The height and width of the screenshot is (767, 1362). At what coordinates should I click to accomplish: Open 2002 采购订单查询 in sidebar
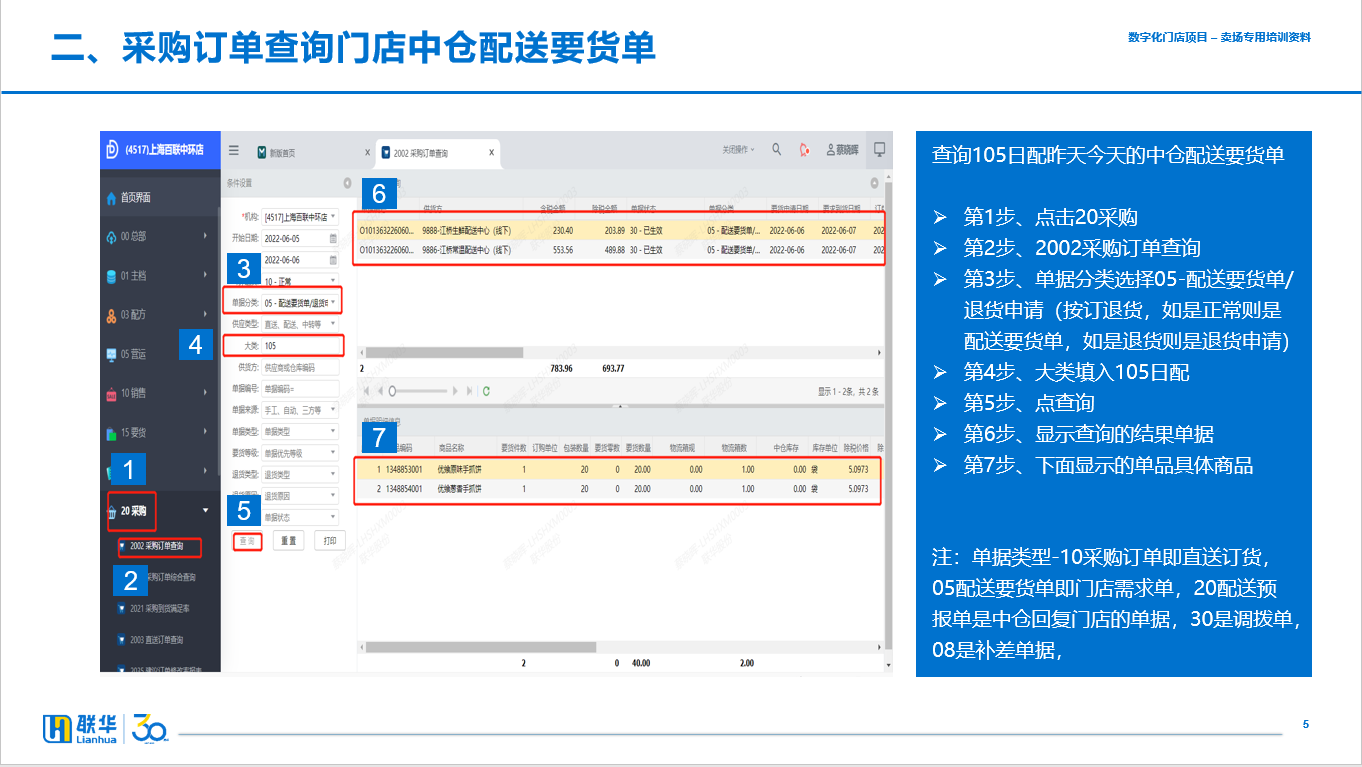pos(158,547)
